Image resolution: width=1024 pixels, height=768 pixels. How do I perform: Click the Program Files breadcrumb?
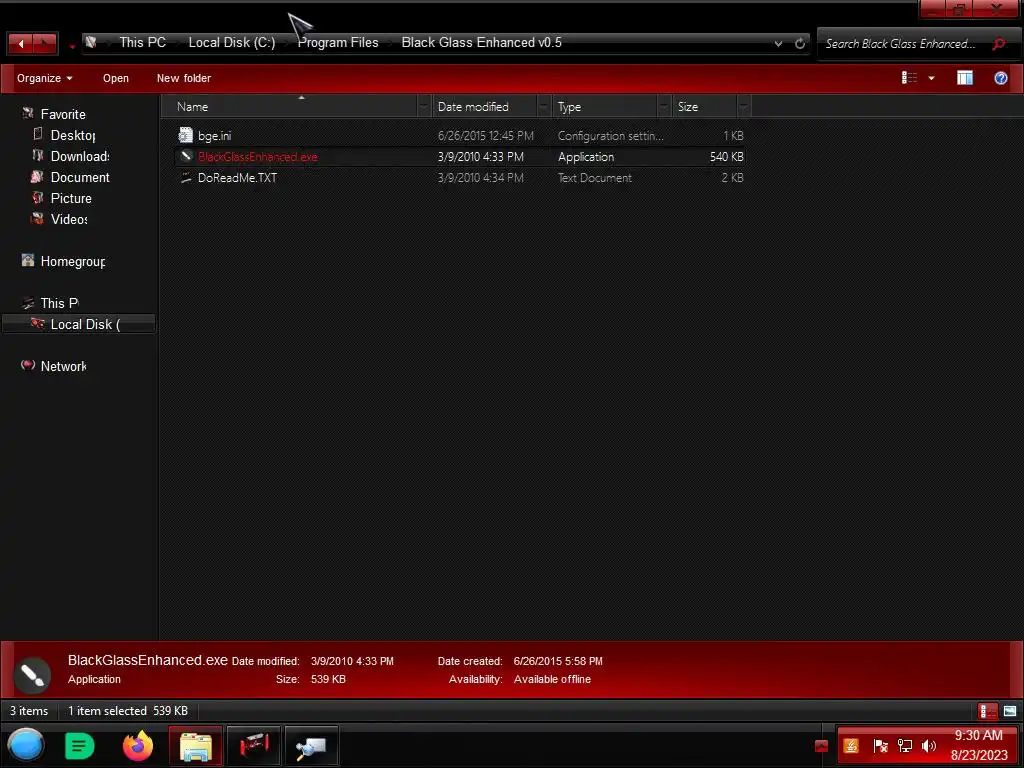(x=338, y=42)
